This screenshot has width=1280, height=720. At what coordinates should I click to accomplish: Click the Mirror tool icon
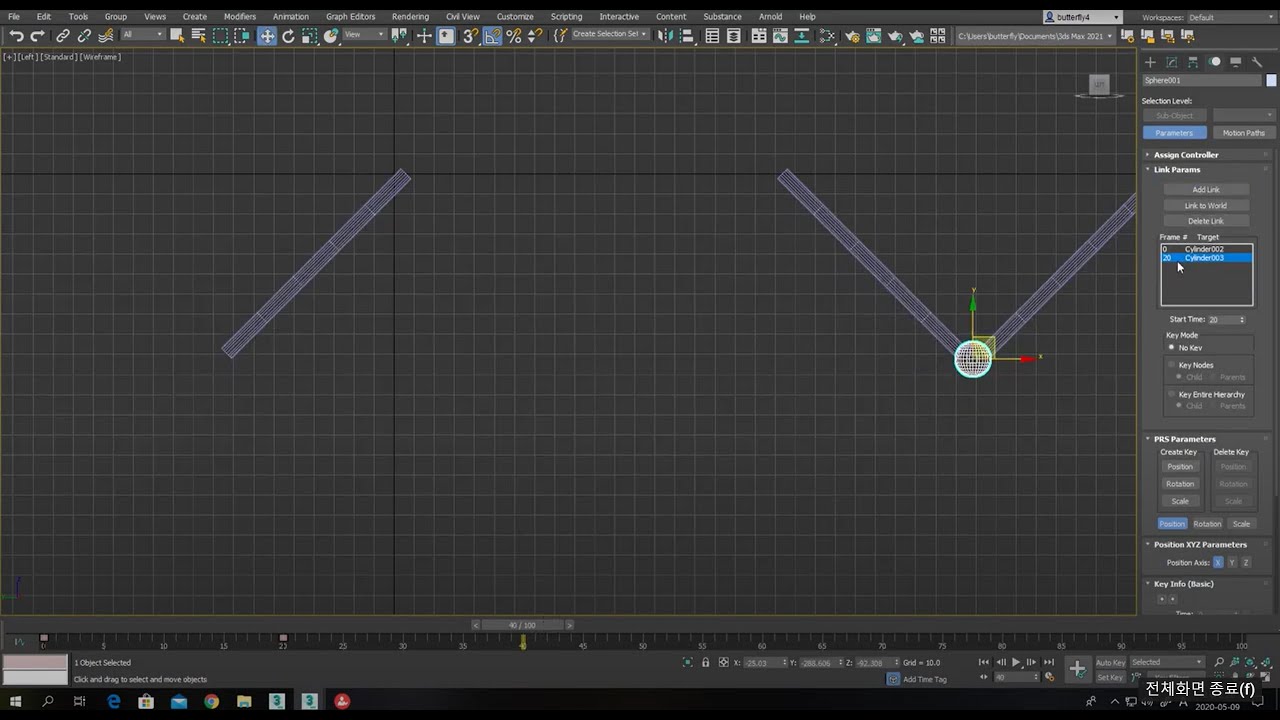664,36
